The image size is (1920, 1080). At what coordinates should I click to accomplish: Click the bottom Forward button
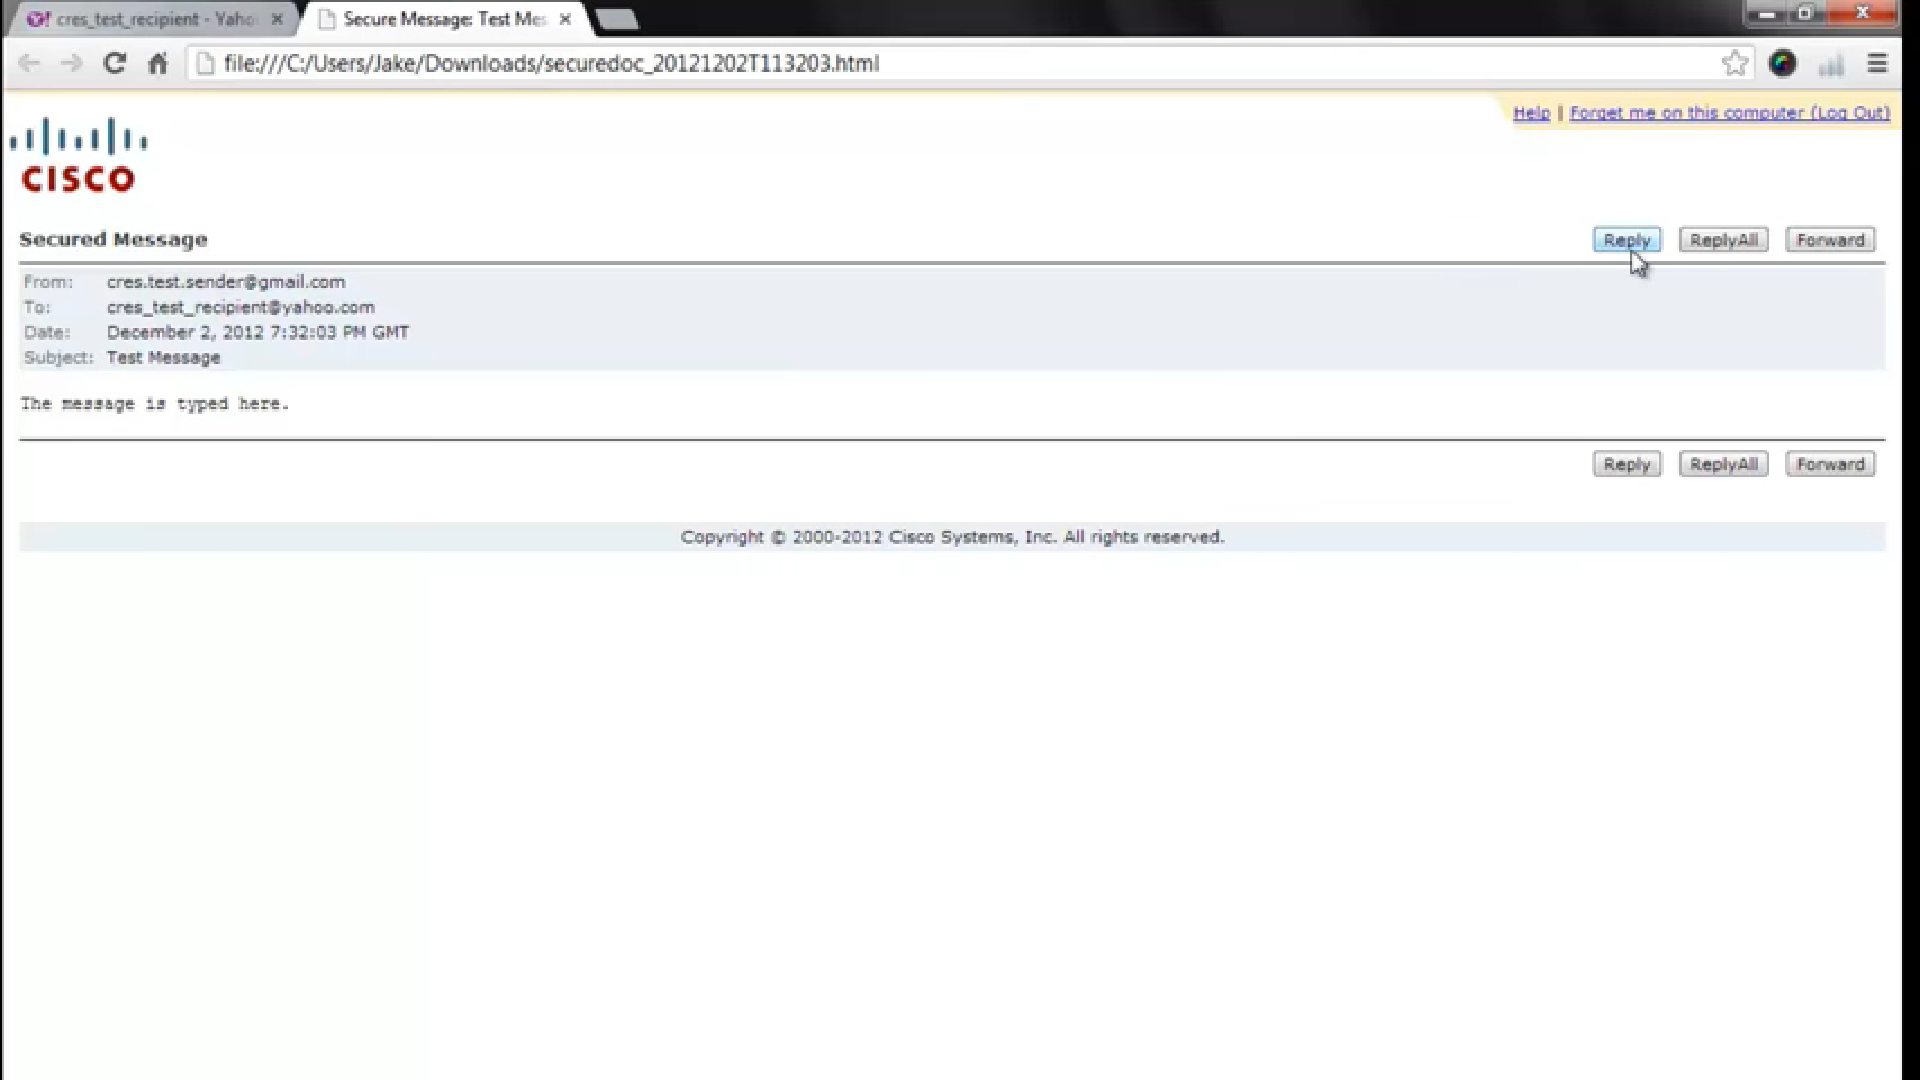point(1830,464)
